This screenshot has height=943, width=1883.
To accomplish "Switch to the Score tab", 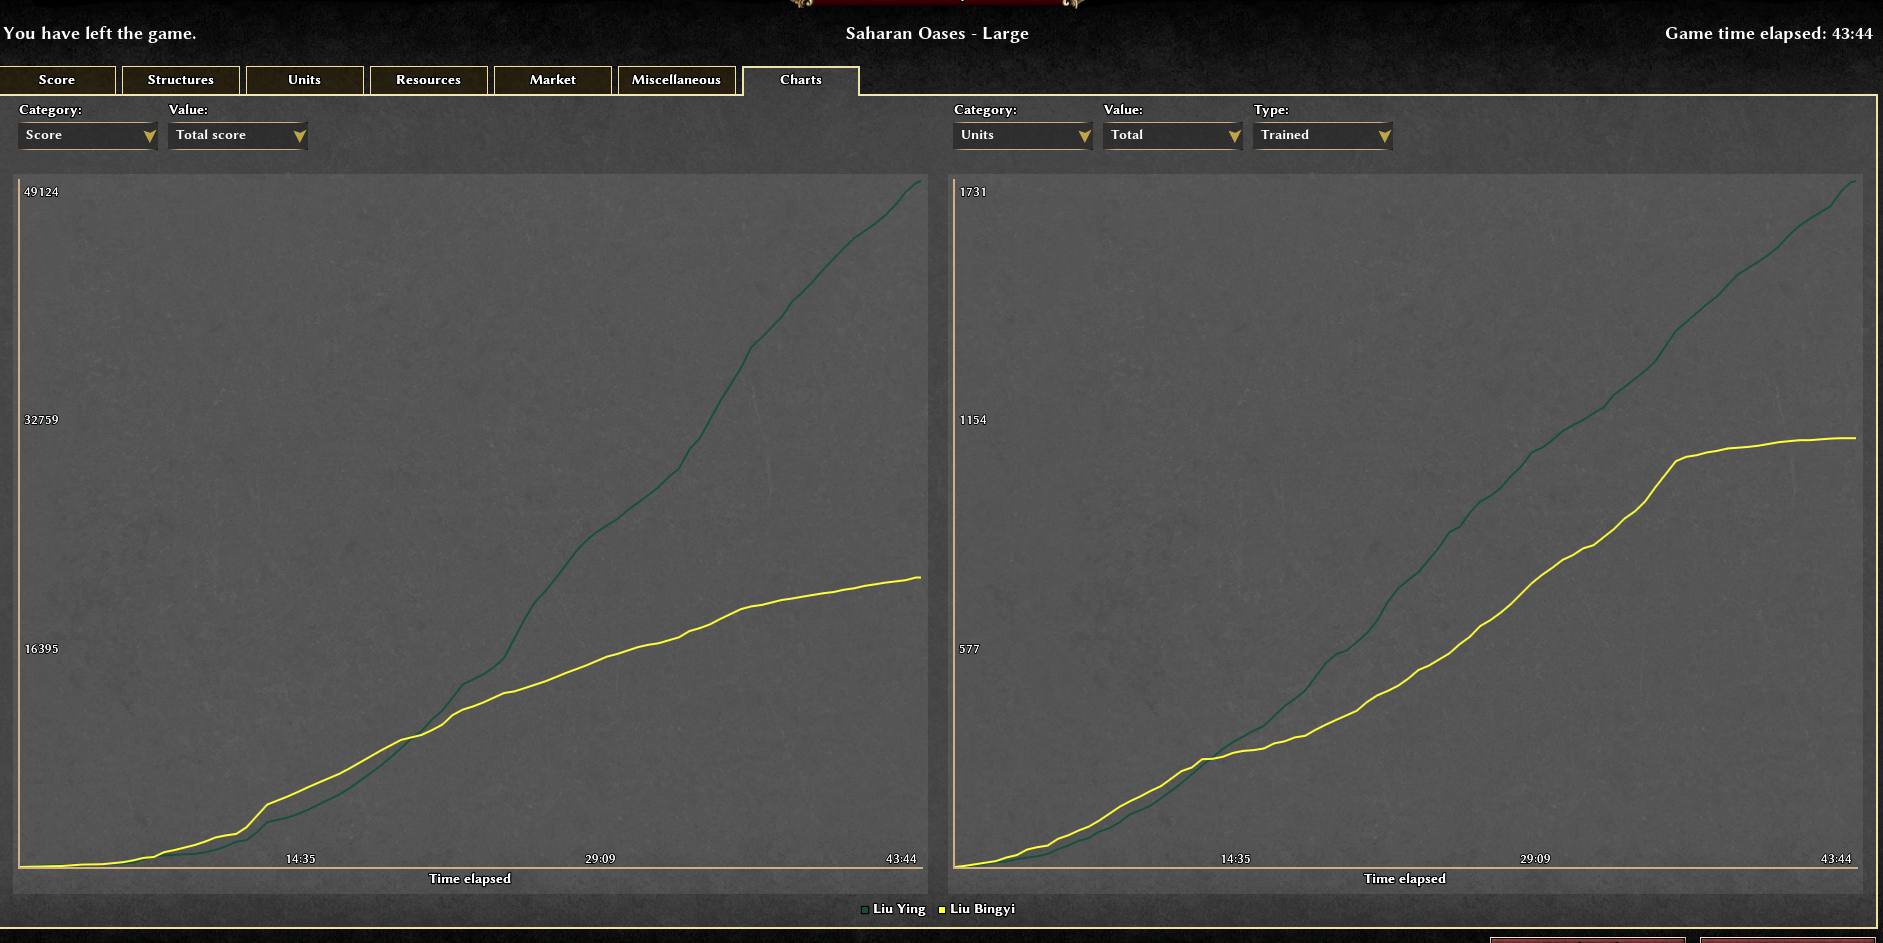I will coord(57,80).
